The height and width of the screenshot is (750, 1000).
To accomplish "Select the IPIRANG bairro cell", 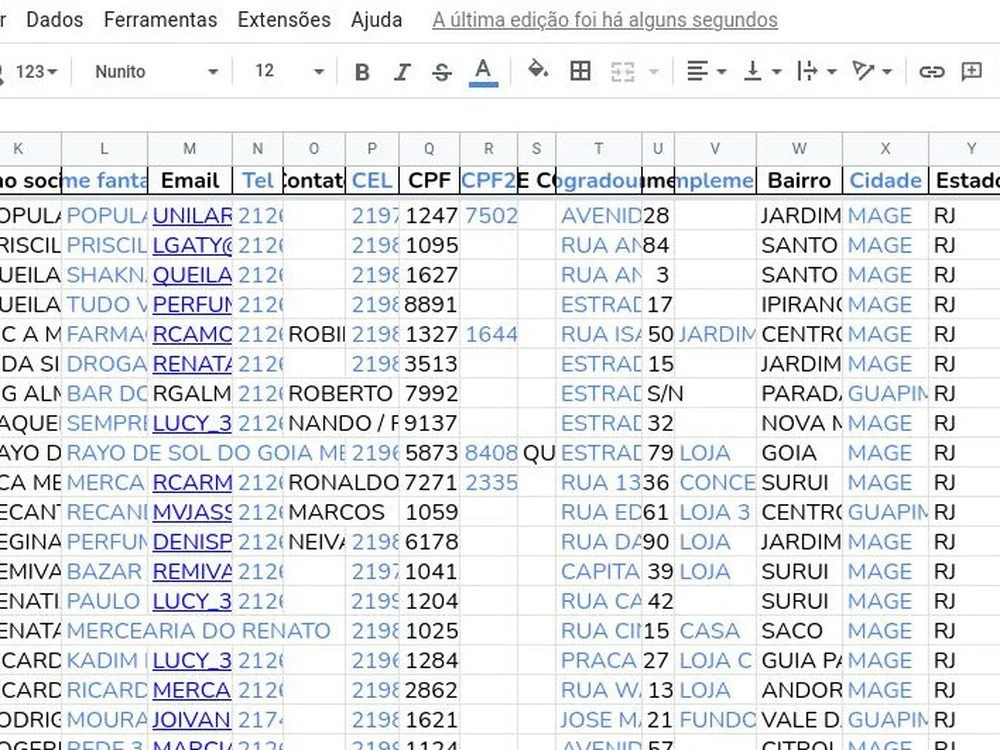I will (799, 305).
